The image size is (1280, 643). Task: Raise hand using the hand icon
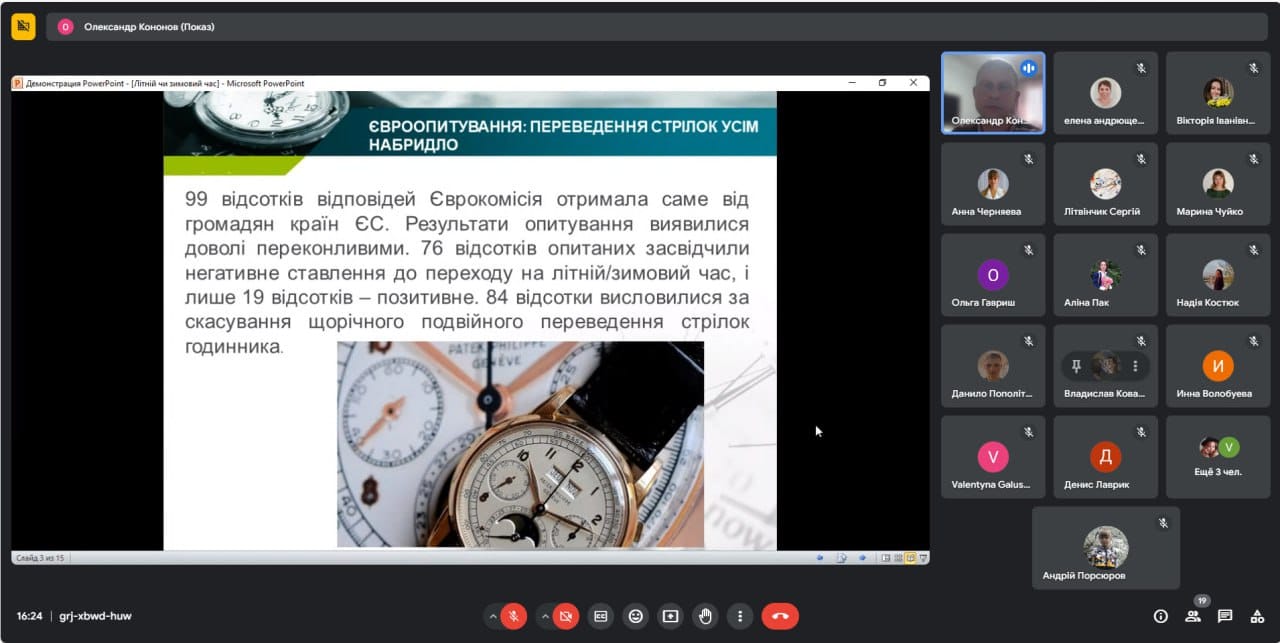pyautogui.click(x=705, y=616)
